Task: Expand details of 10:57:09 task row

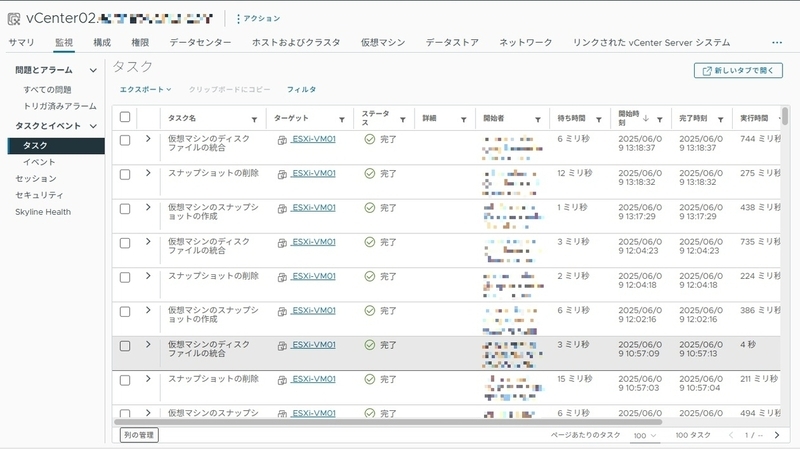Action: [148, 344]
